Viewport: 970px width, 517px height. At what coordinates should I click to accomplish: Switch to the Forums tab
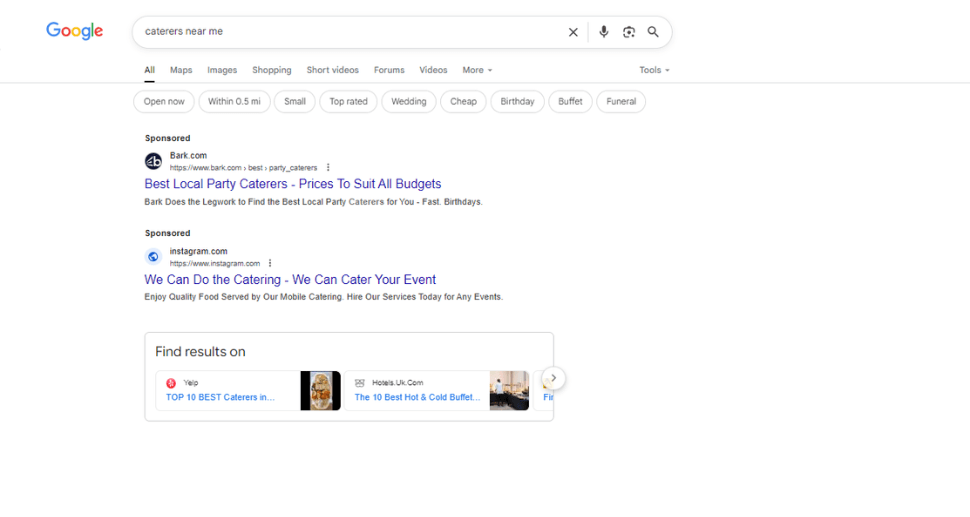[389, 70]
